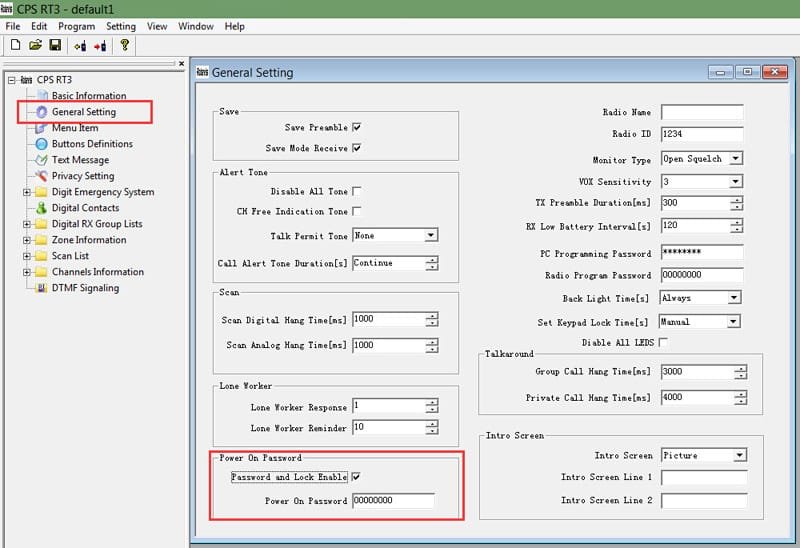Viewport: 800px width, 548px height.
Task: Click the Digit Emergency System folder icon
Action: pyautogui.click(x=41, y=192)
